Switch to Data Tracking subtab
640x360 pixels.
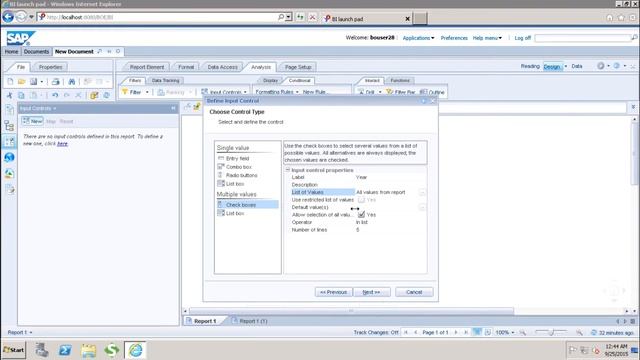point(165,81)
